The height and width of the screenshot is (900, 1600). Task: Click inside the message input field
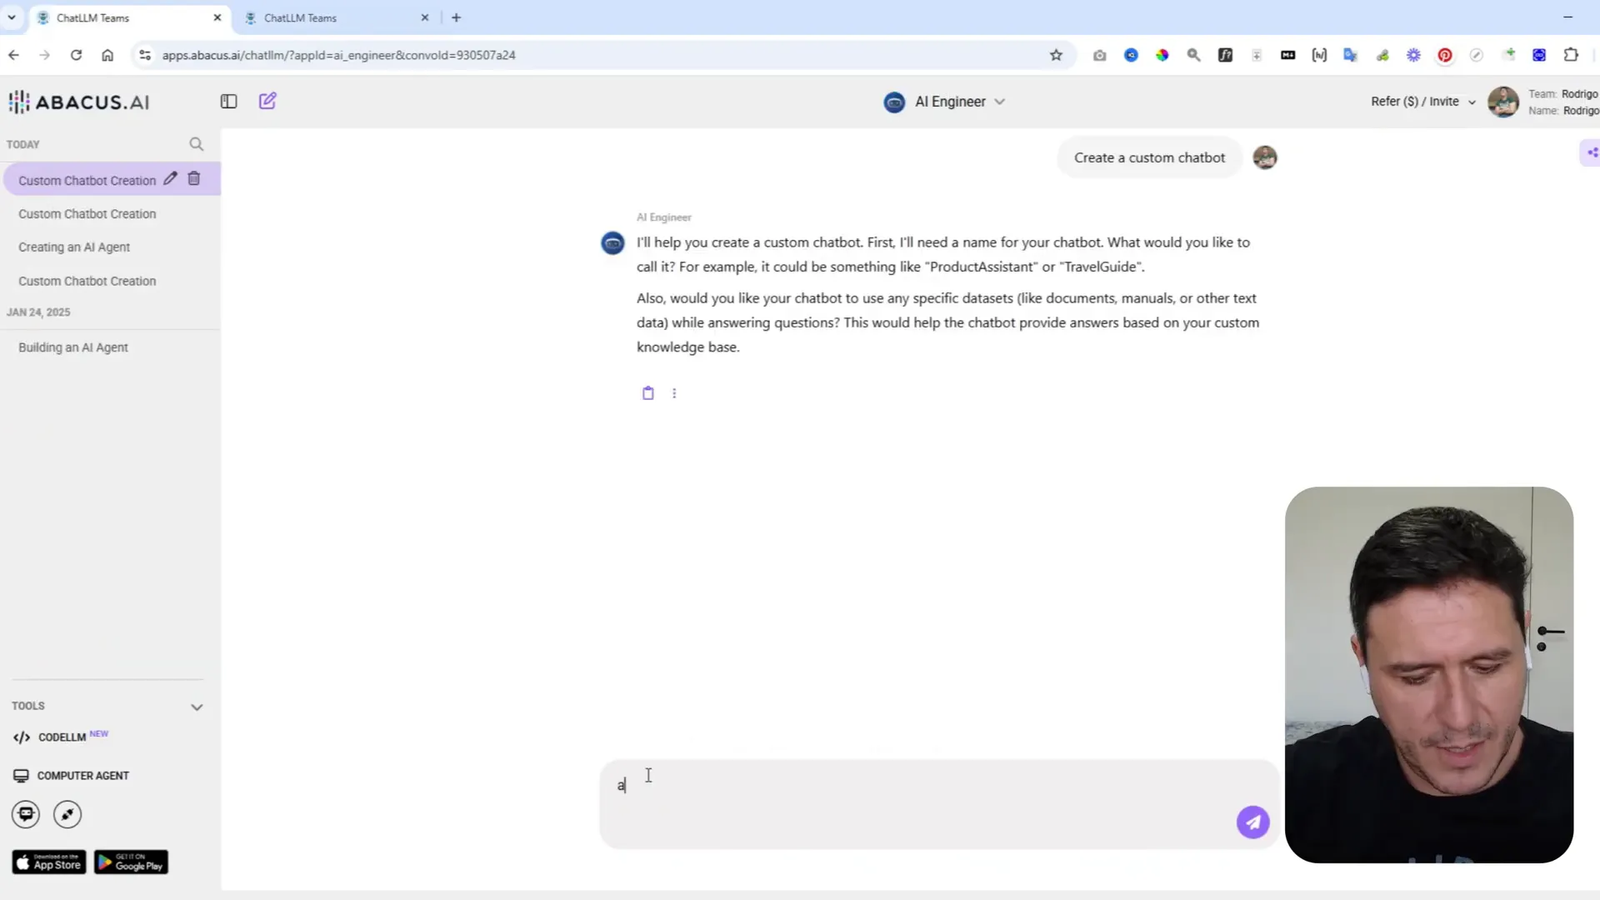(x=900, y=805)
